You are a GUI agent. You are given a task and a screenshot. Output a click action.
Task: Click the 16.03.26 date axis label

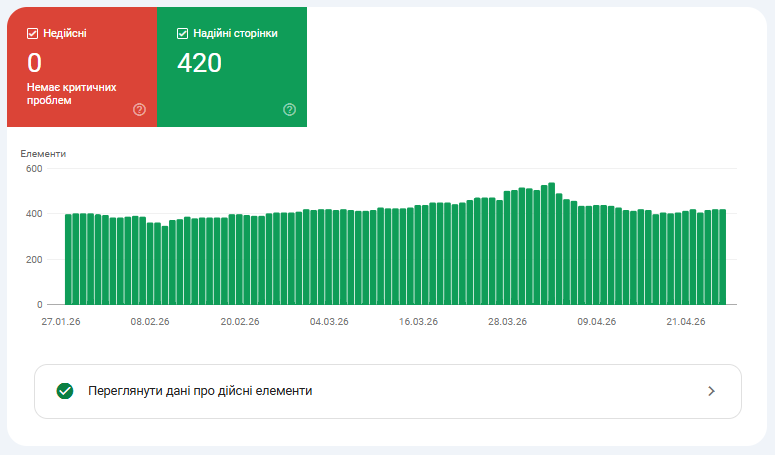click(x=418, y=322)
